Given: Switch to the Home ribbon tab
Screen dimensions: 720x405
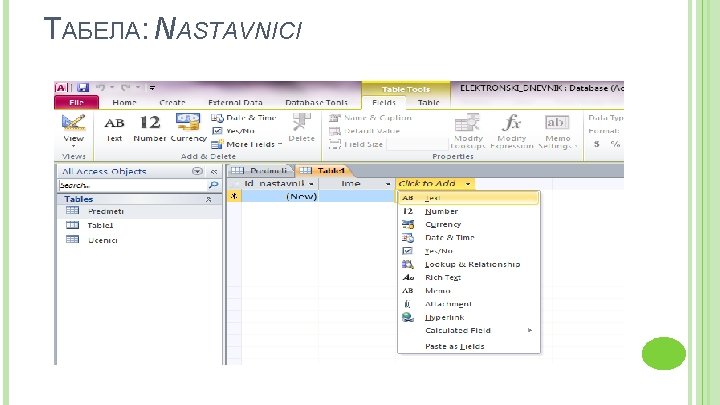Looking at the screenshot, I should [x=124, y=102].
